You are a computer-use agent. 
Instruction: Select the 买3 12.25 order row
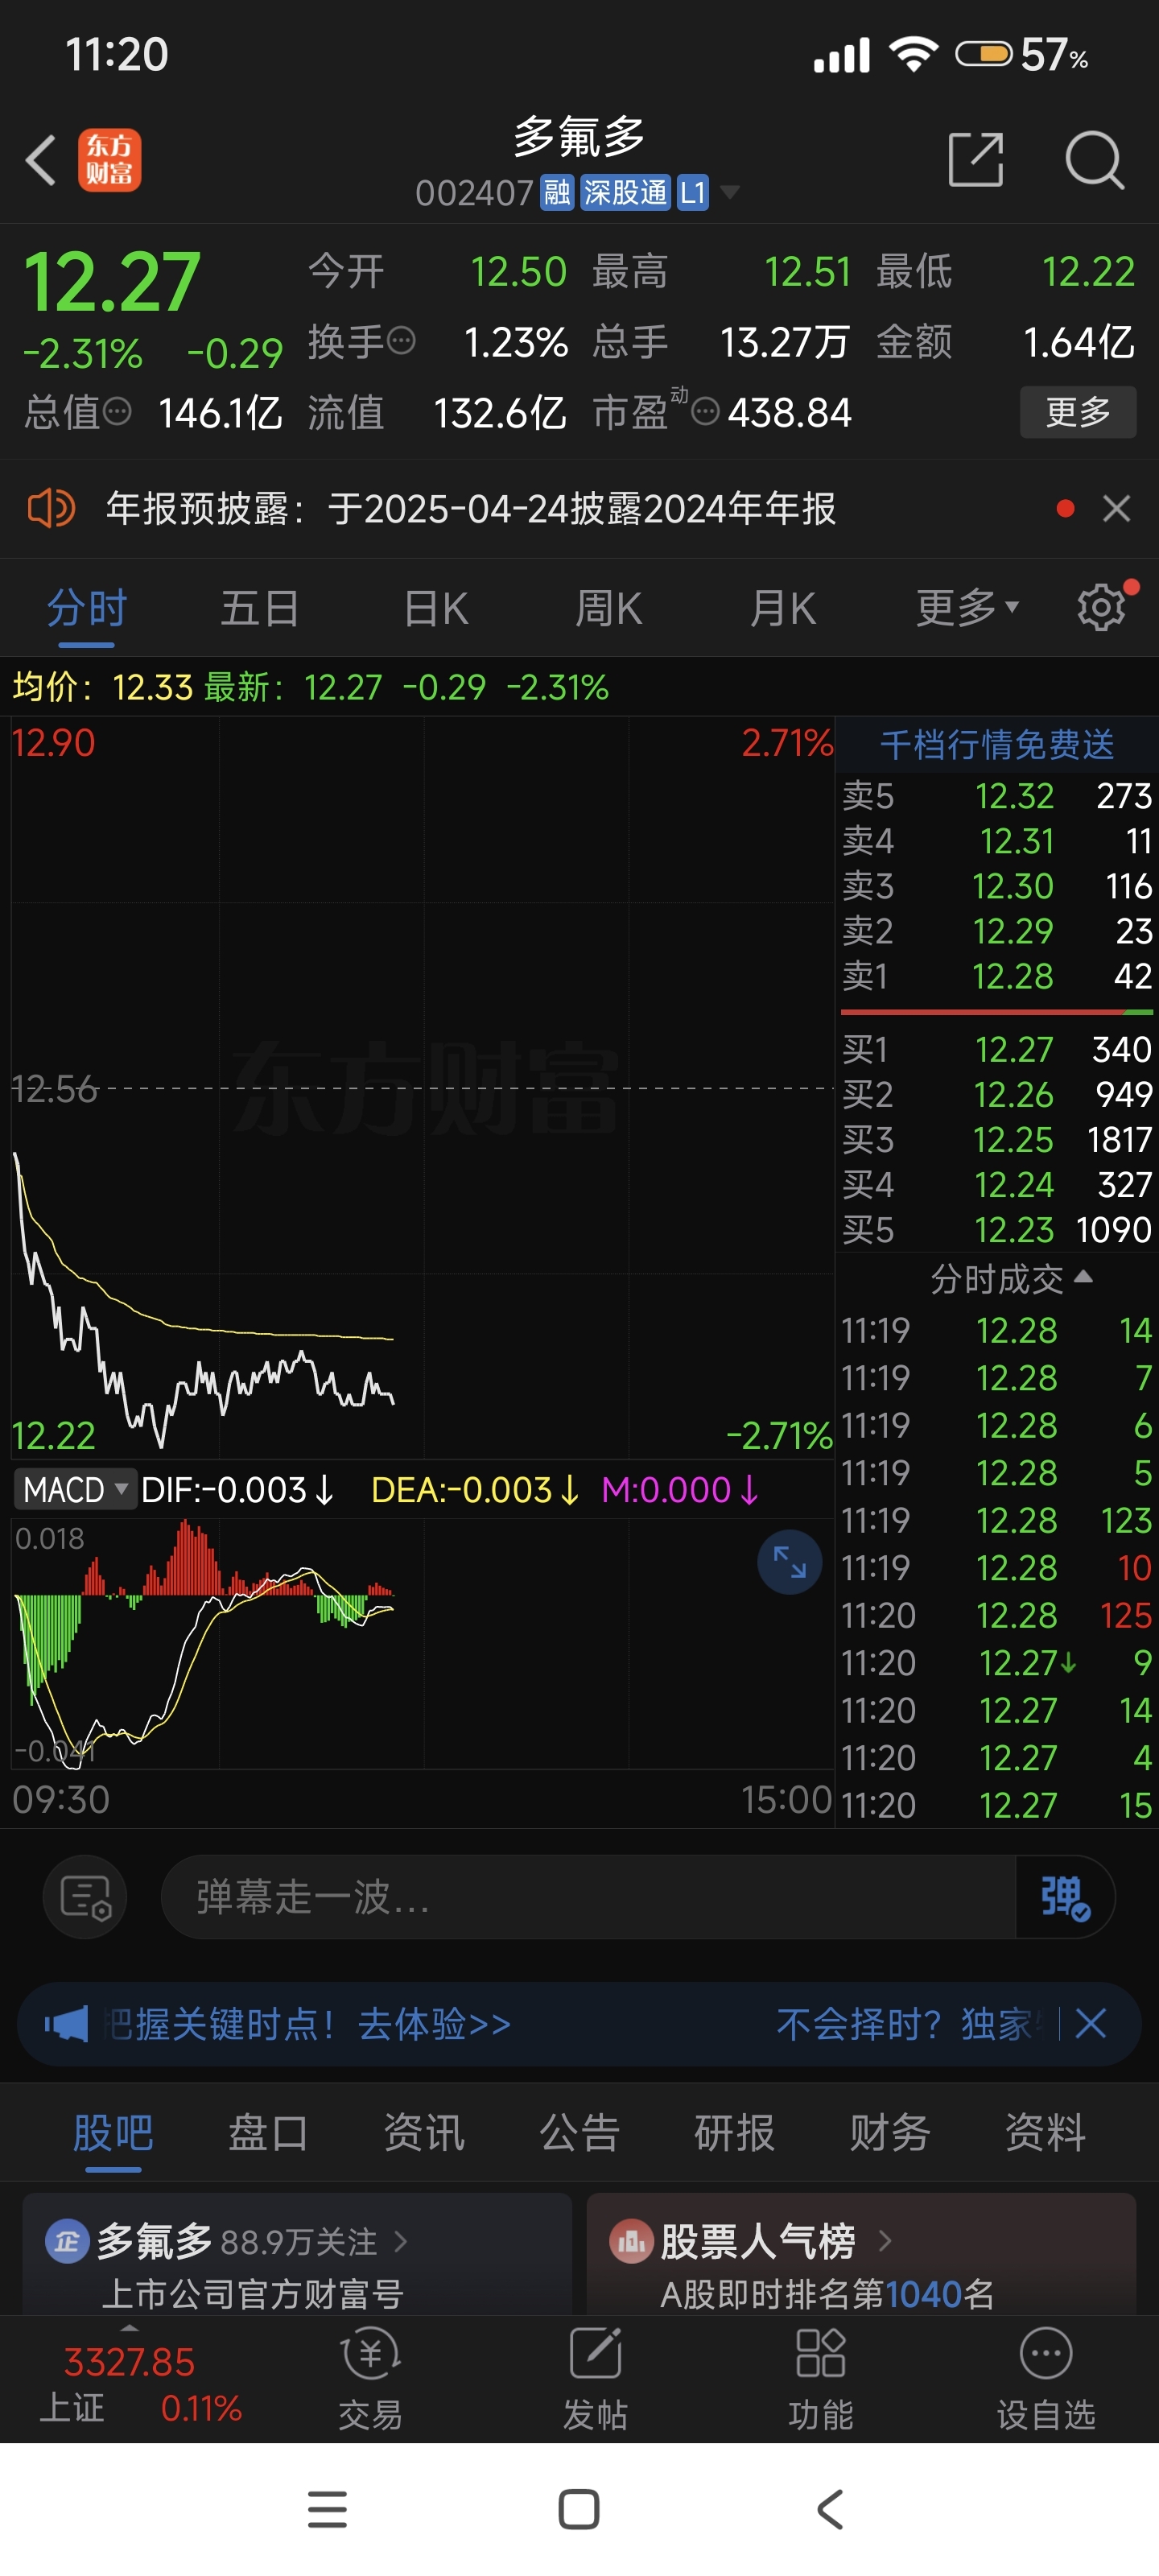(x=997, y=1139)
